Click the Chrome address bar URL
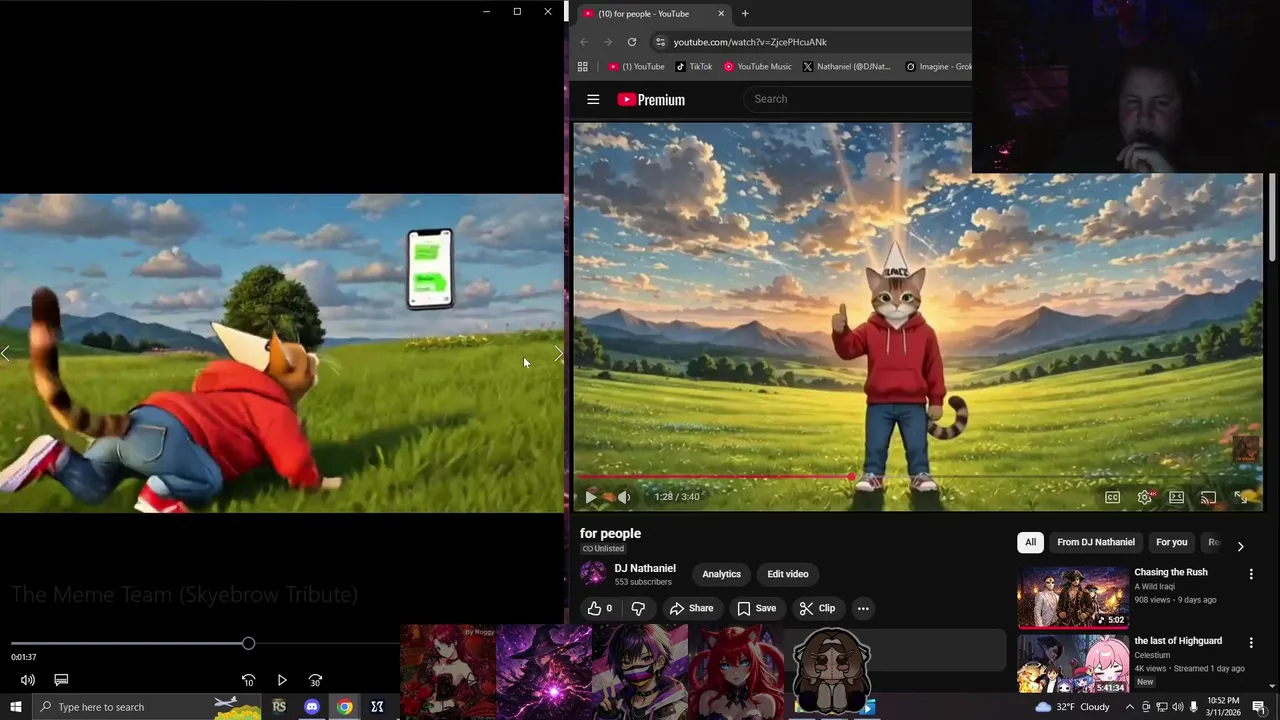Screen dimensions: 1280x720 pos(750,42)
